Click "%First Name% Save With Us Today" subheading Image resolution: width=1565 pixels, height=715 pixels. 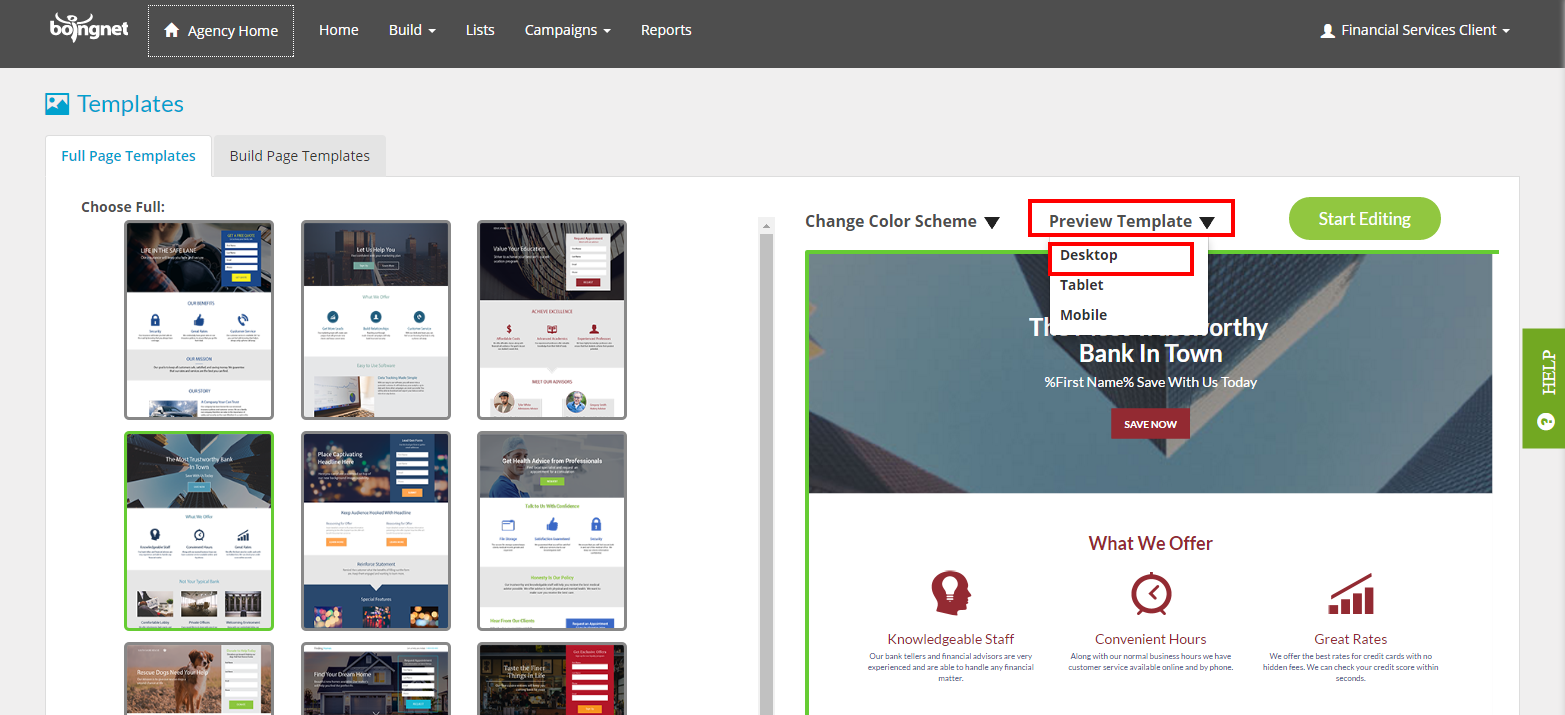pos(1150,382)
